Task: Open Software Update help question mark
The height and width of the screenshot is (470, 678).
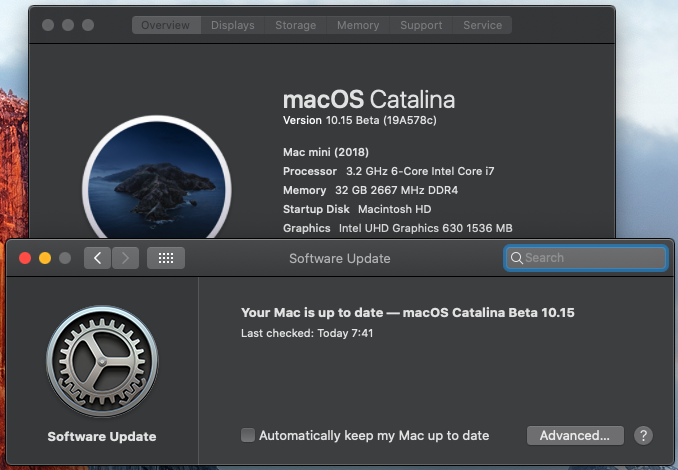Action: pos(643,435)
